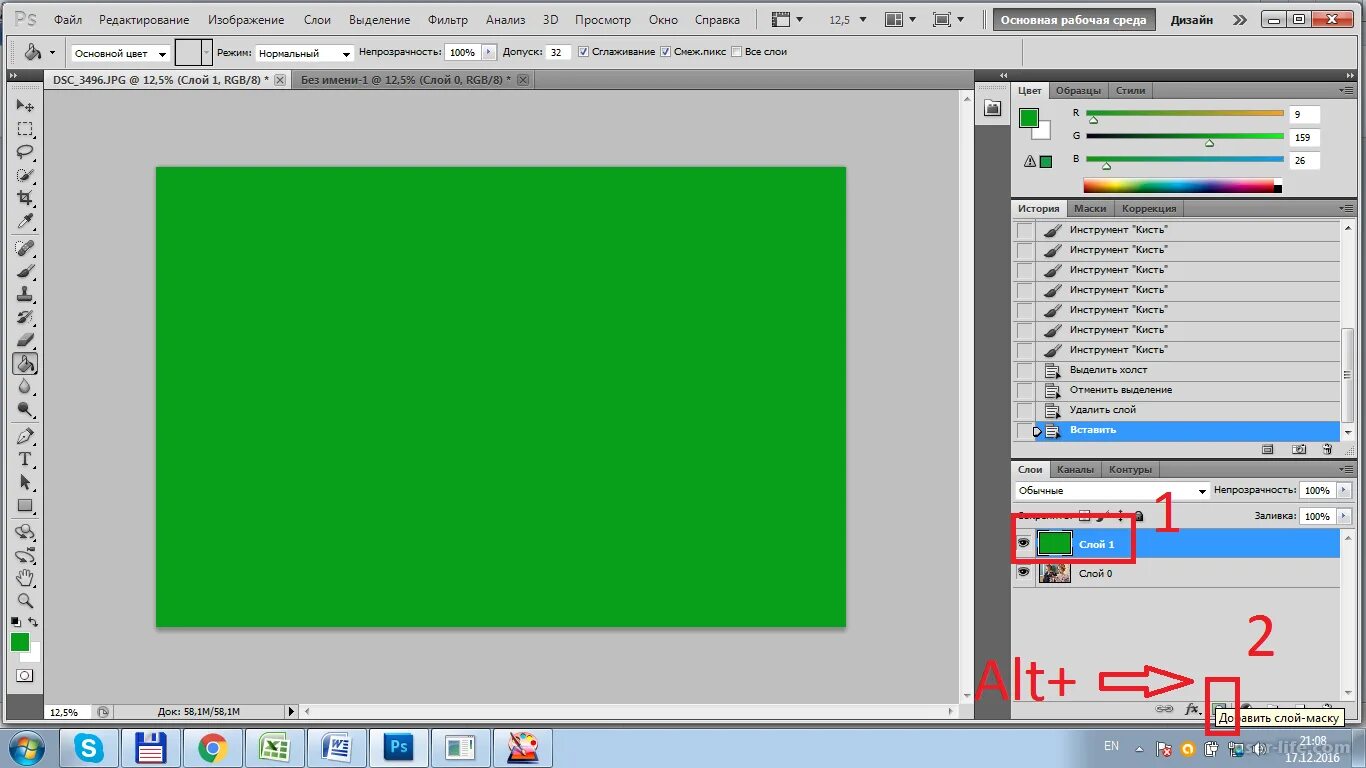This screenshot has height=768, width=1366.
Task: Open the screen mode dropdown
Action: 947,20
